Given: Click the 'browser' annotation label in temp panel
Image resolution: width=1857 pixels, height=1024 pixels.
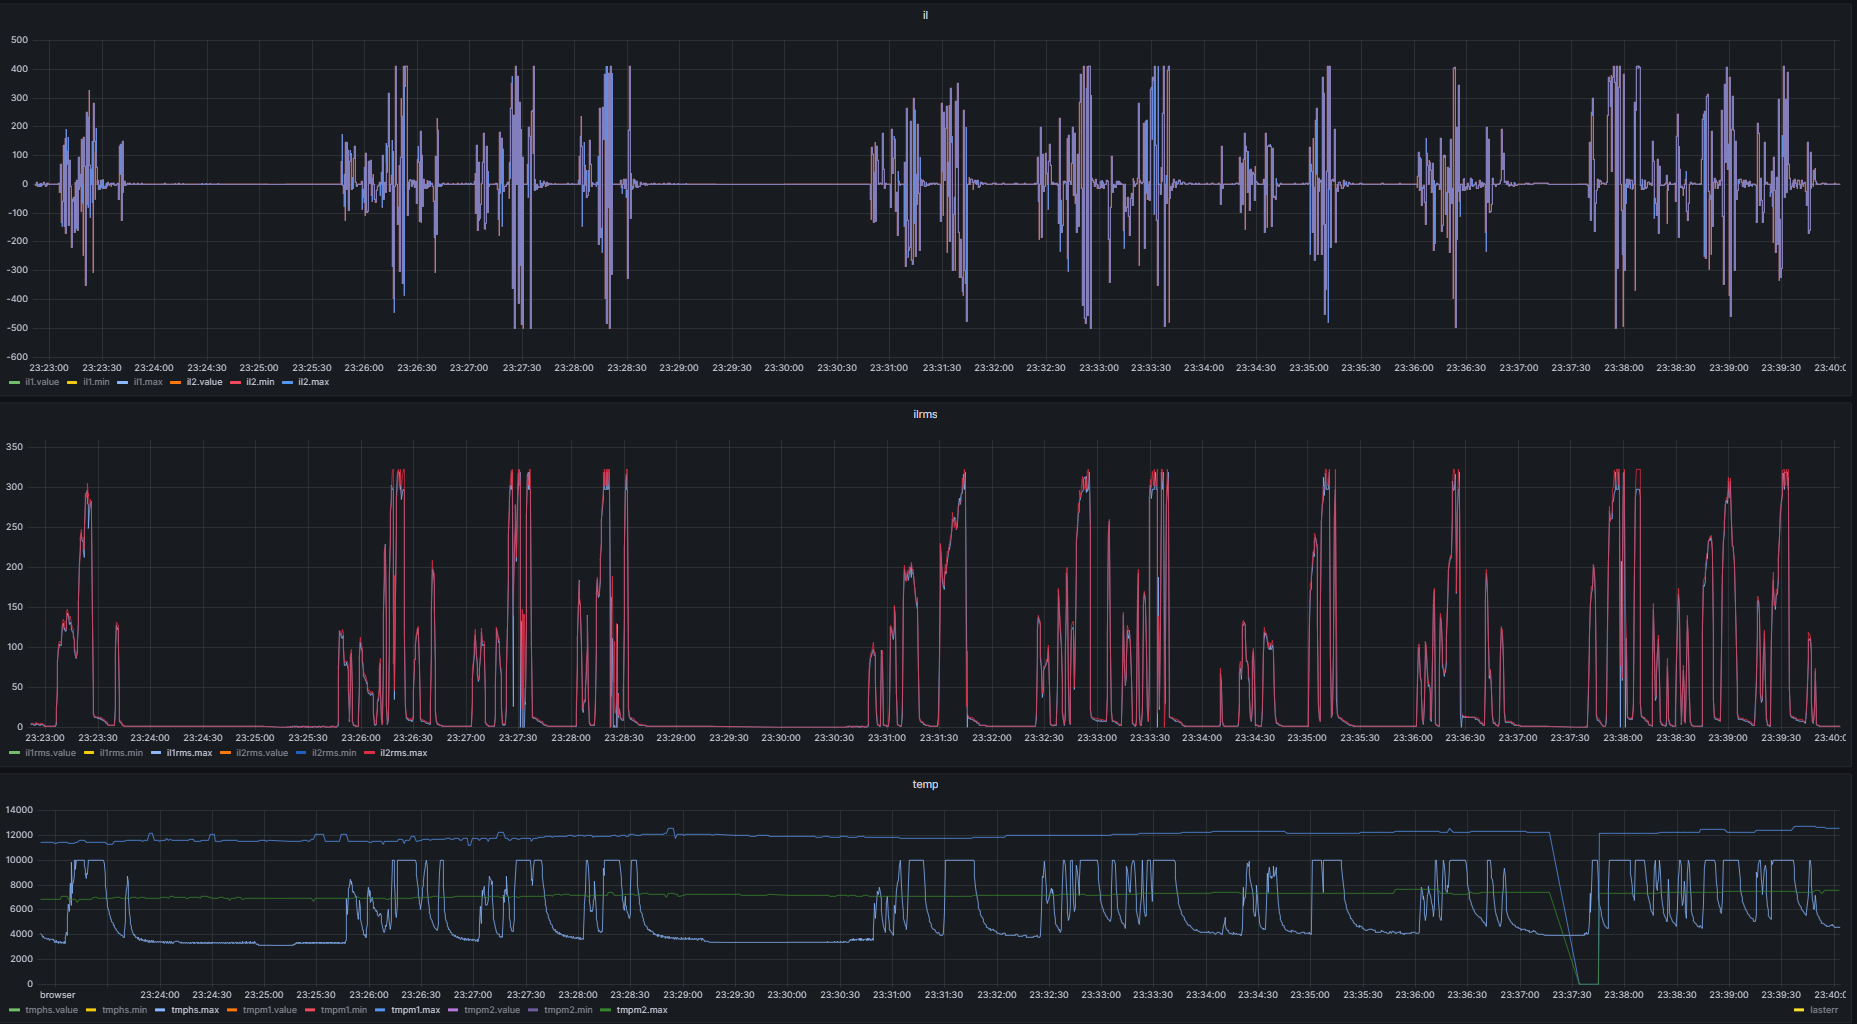Looking at the screenshot, I should [x=57, y=995].
